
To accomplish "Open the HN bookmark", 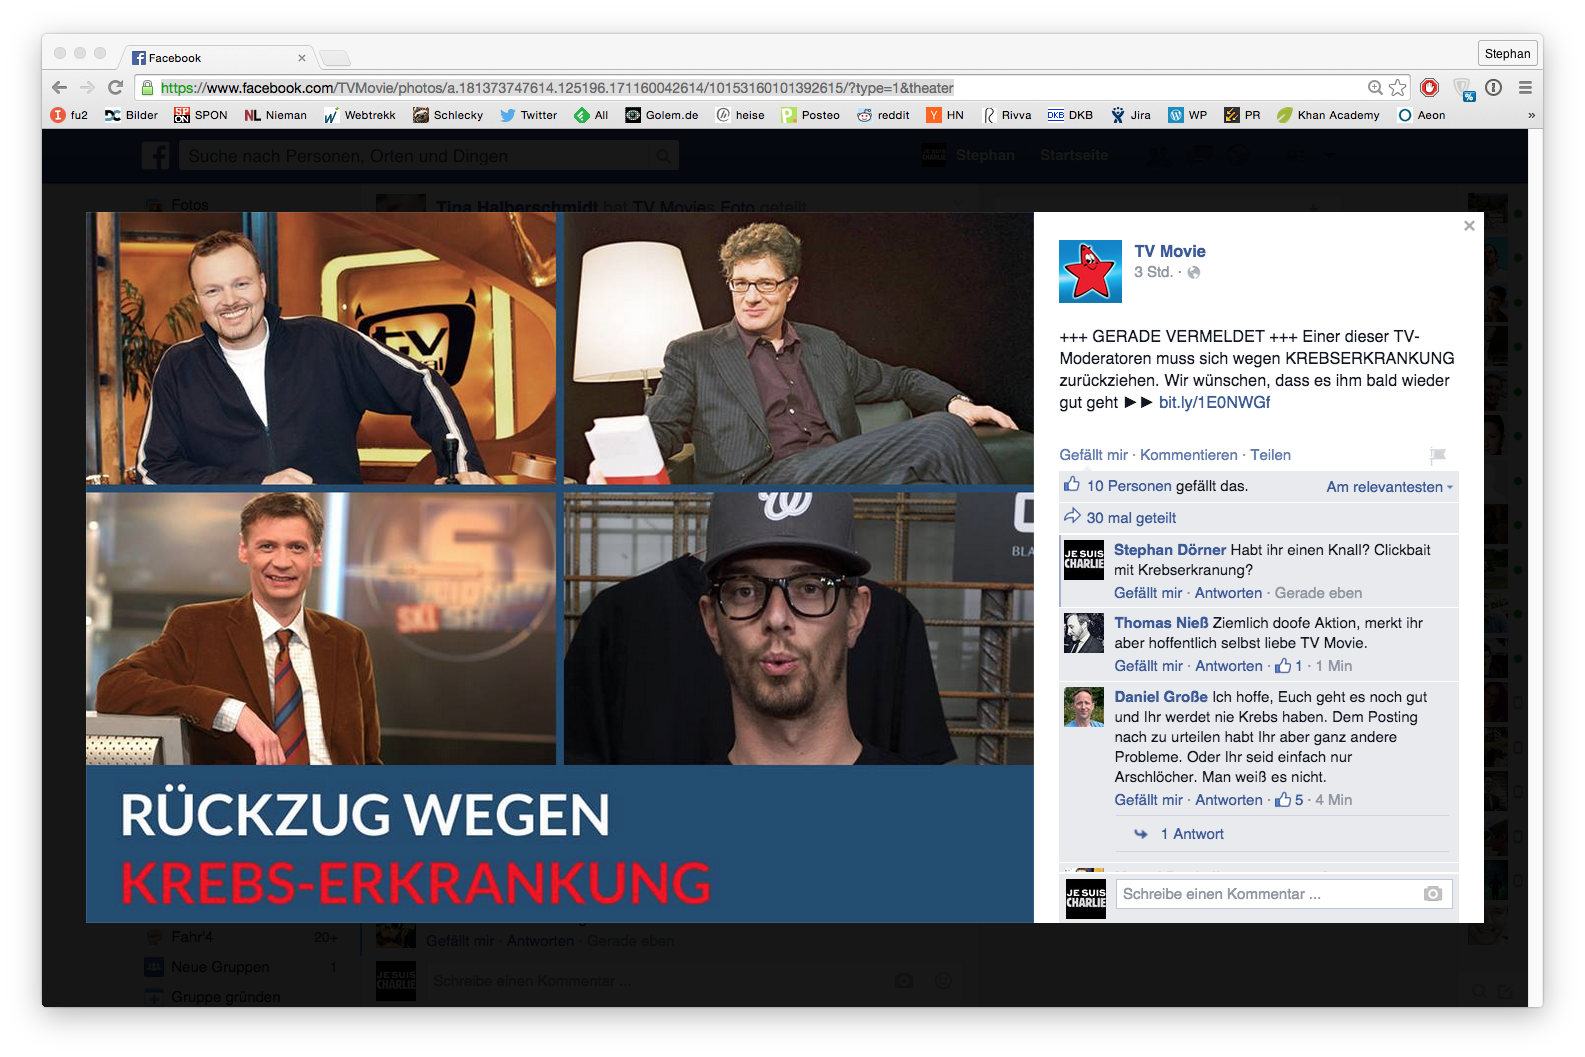I will click(945, 115).
